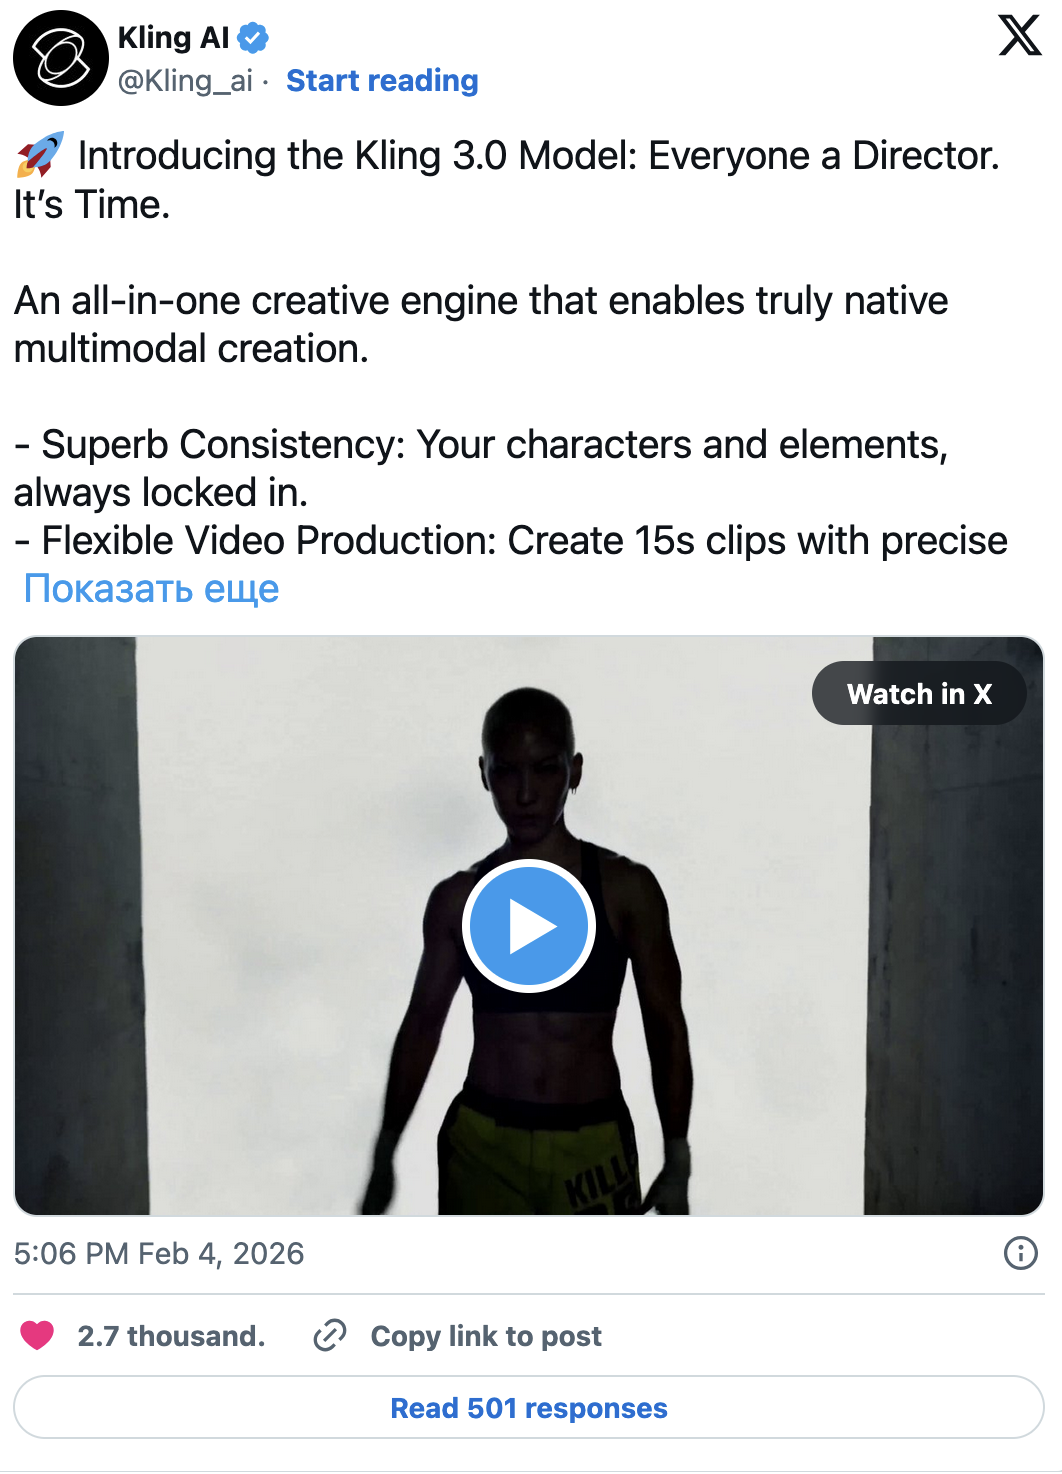
Task: Click Start reading link
Action: click(x=382, y=80)
